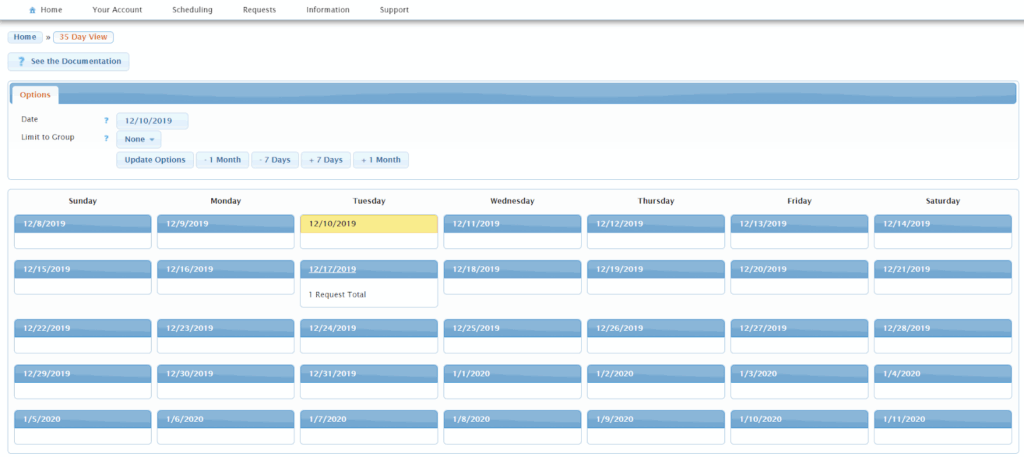
Task: Open the Support menu
Action: click(394, 10)
